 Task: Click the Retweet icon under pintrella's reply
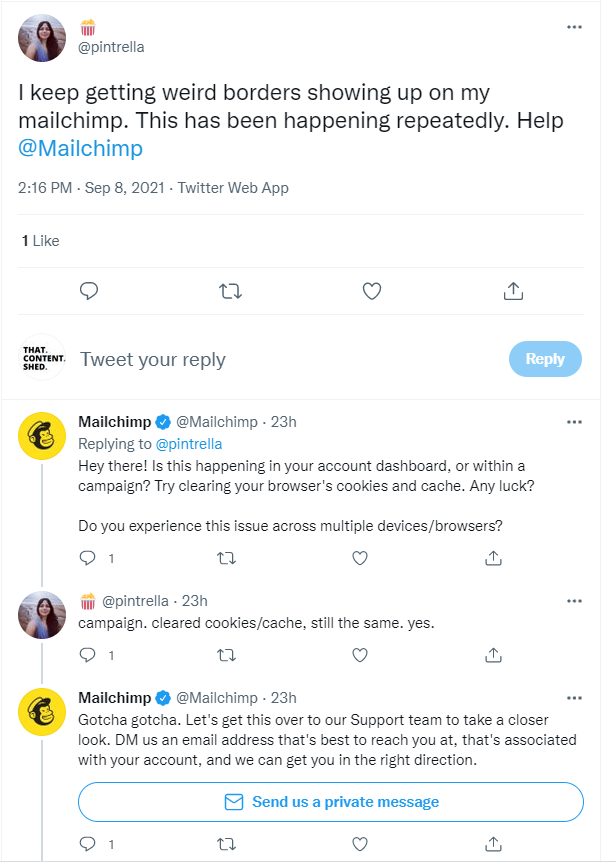coord(227,655)
